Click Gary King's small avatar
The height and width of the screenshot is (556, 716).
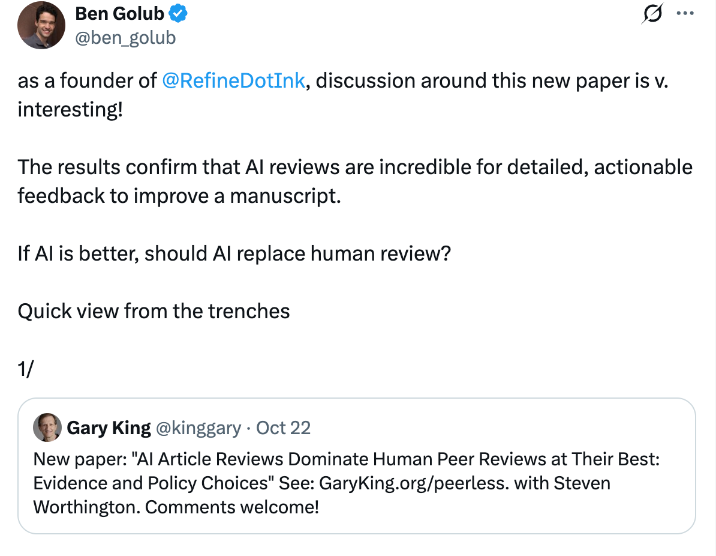click(47, 428)
